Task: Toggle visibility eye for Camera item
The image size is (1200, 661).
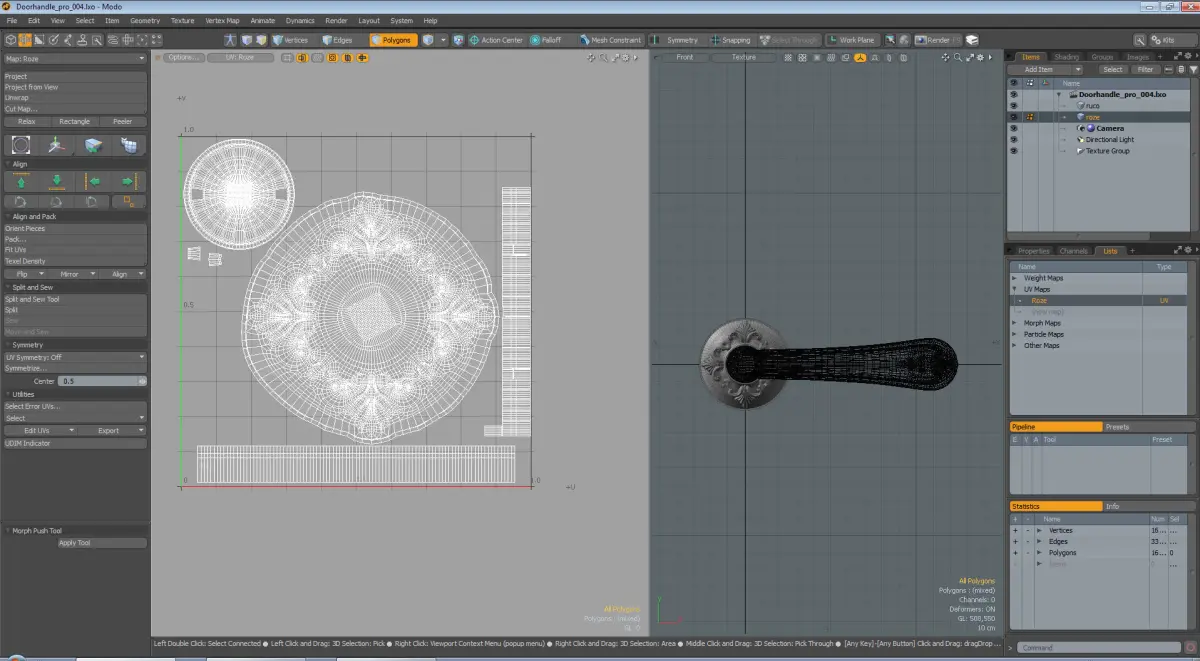Action: [x=1013, y=128]
